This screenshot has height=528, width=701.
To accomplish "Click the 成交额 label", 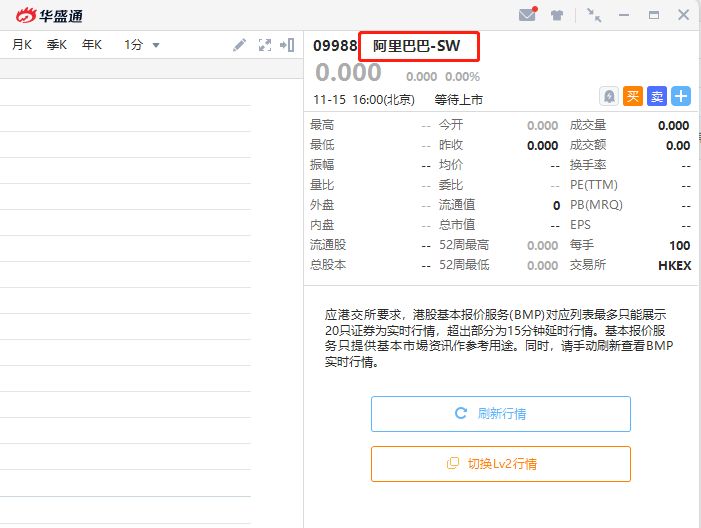I will (588, 145).
